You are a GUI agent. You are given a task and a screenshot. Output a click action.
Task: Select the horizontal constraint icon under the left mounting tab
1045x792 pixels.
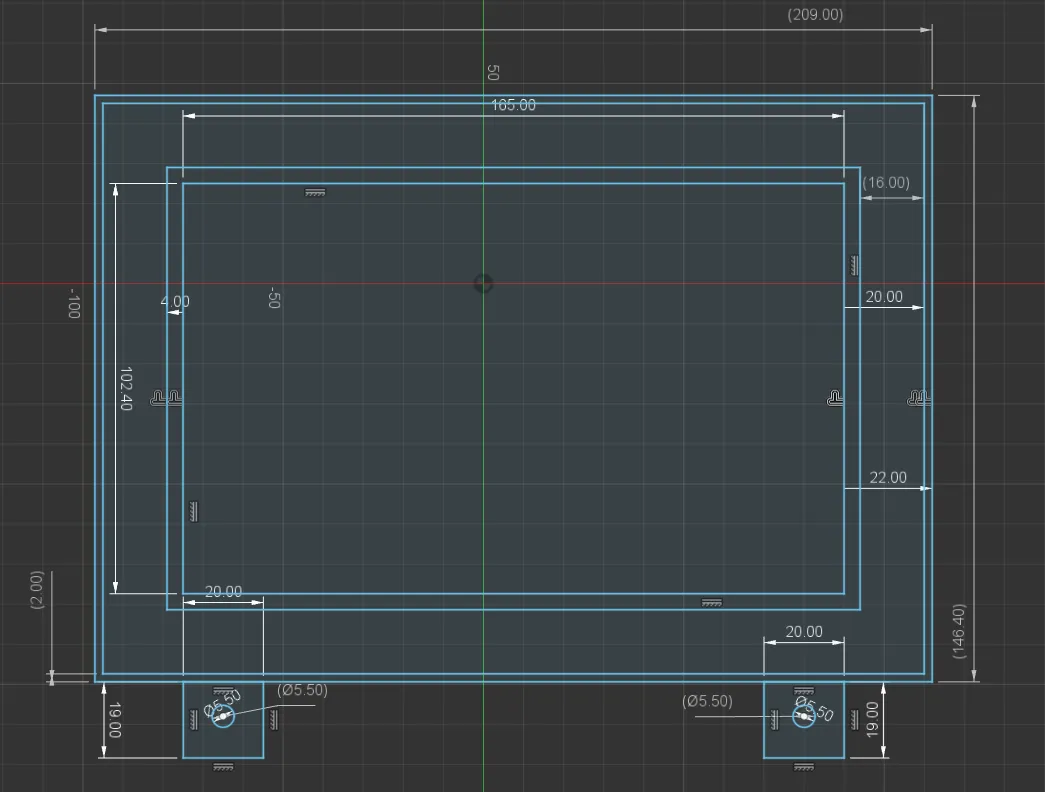click(x=223, y=767)
